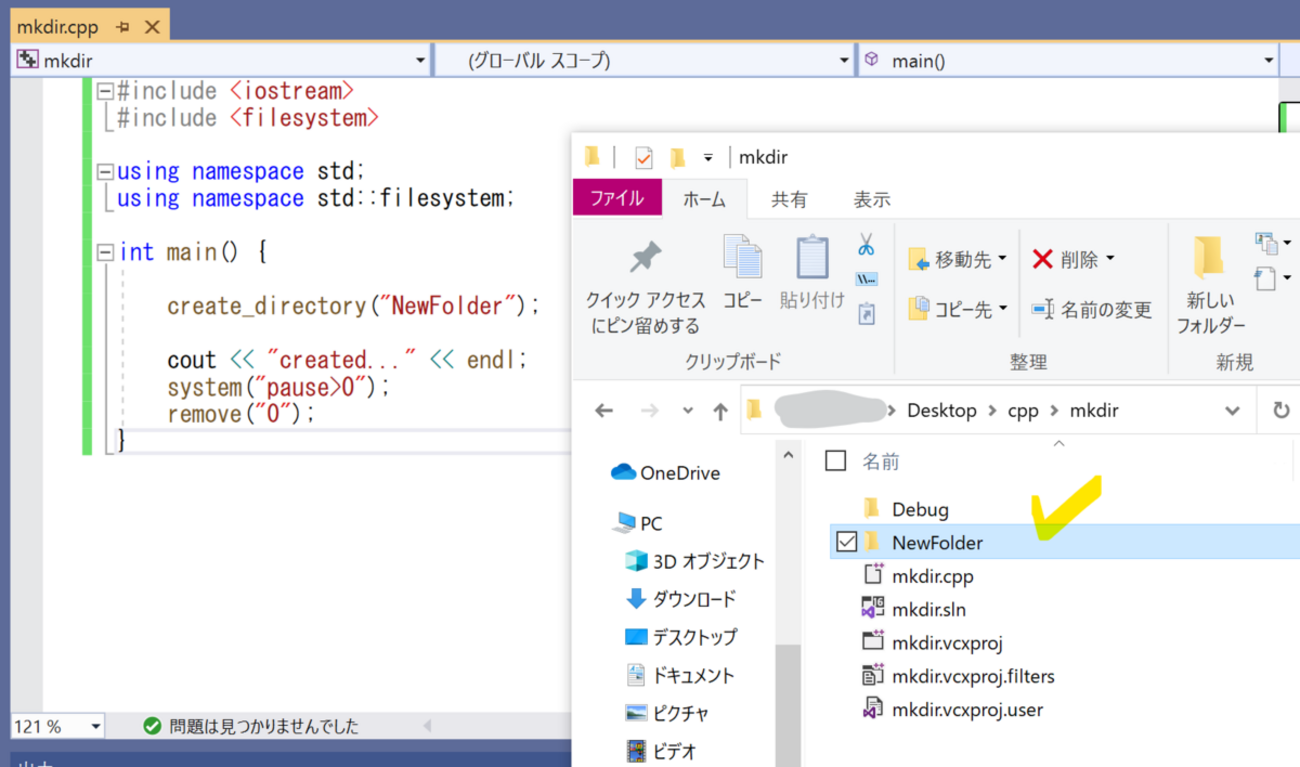Pin the mkdir.cpp editor tab
The height and width of the screenshot is (767, 1300).
pyautogui.click(x=123, y=27)
